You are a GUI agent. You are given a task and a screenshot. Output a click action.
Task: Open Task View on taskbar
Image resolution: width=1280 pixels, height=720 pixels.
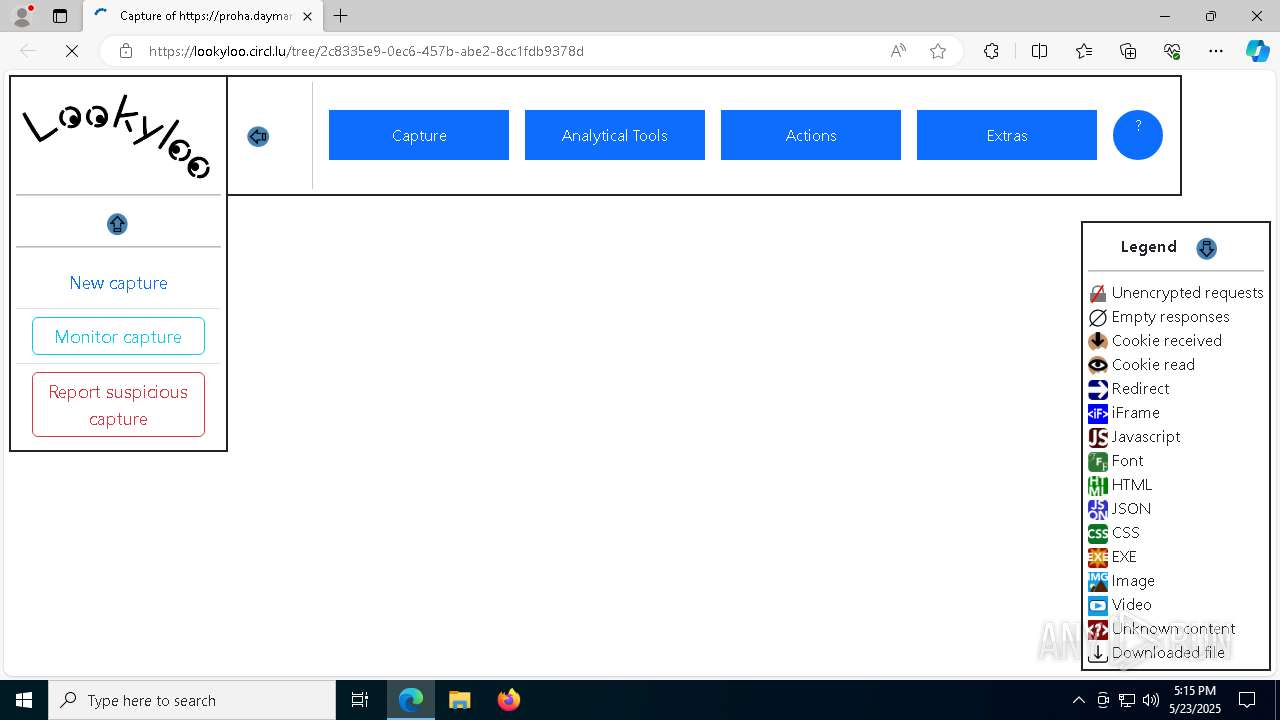coord(360,700)
